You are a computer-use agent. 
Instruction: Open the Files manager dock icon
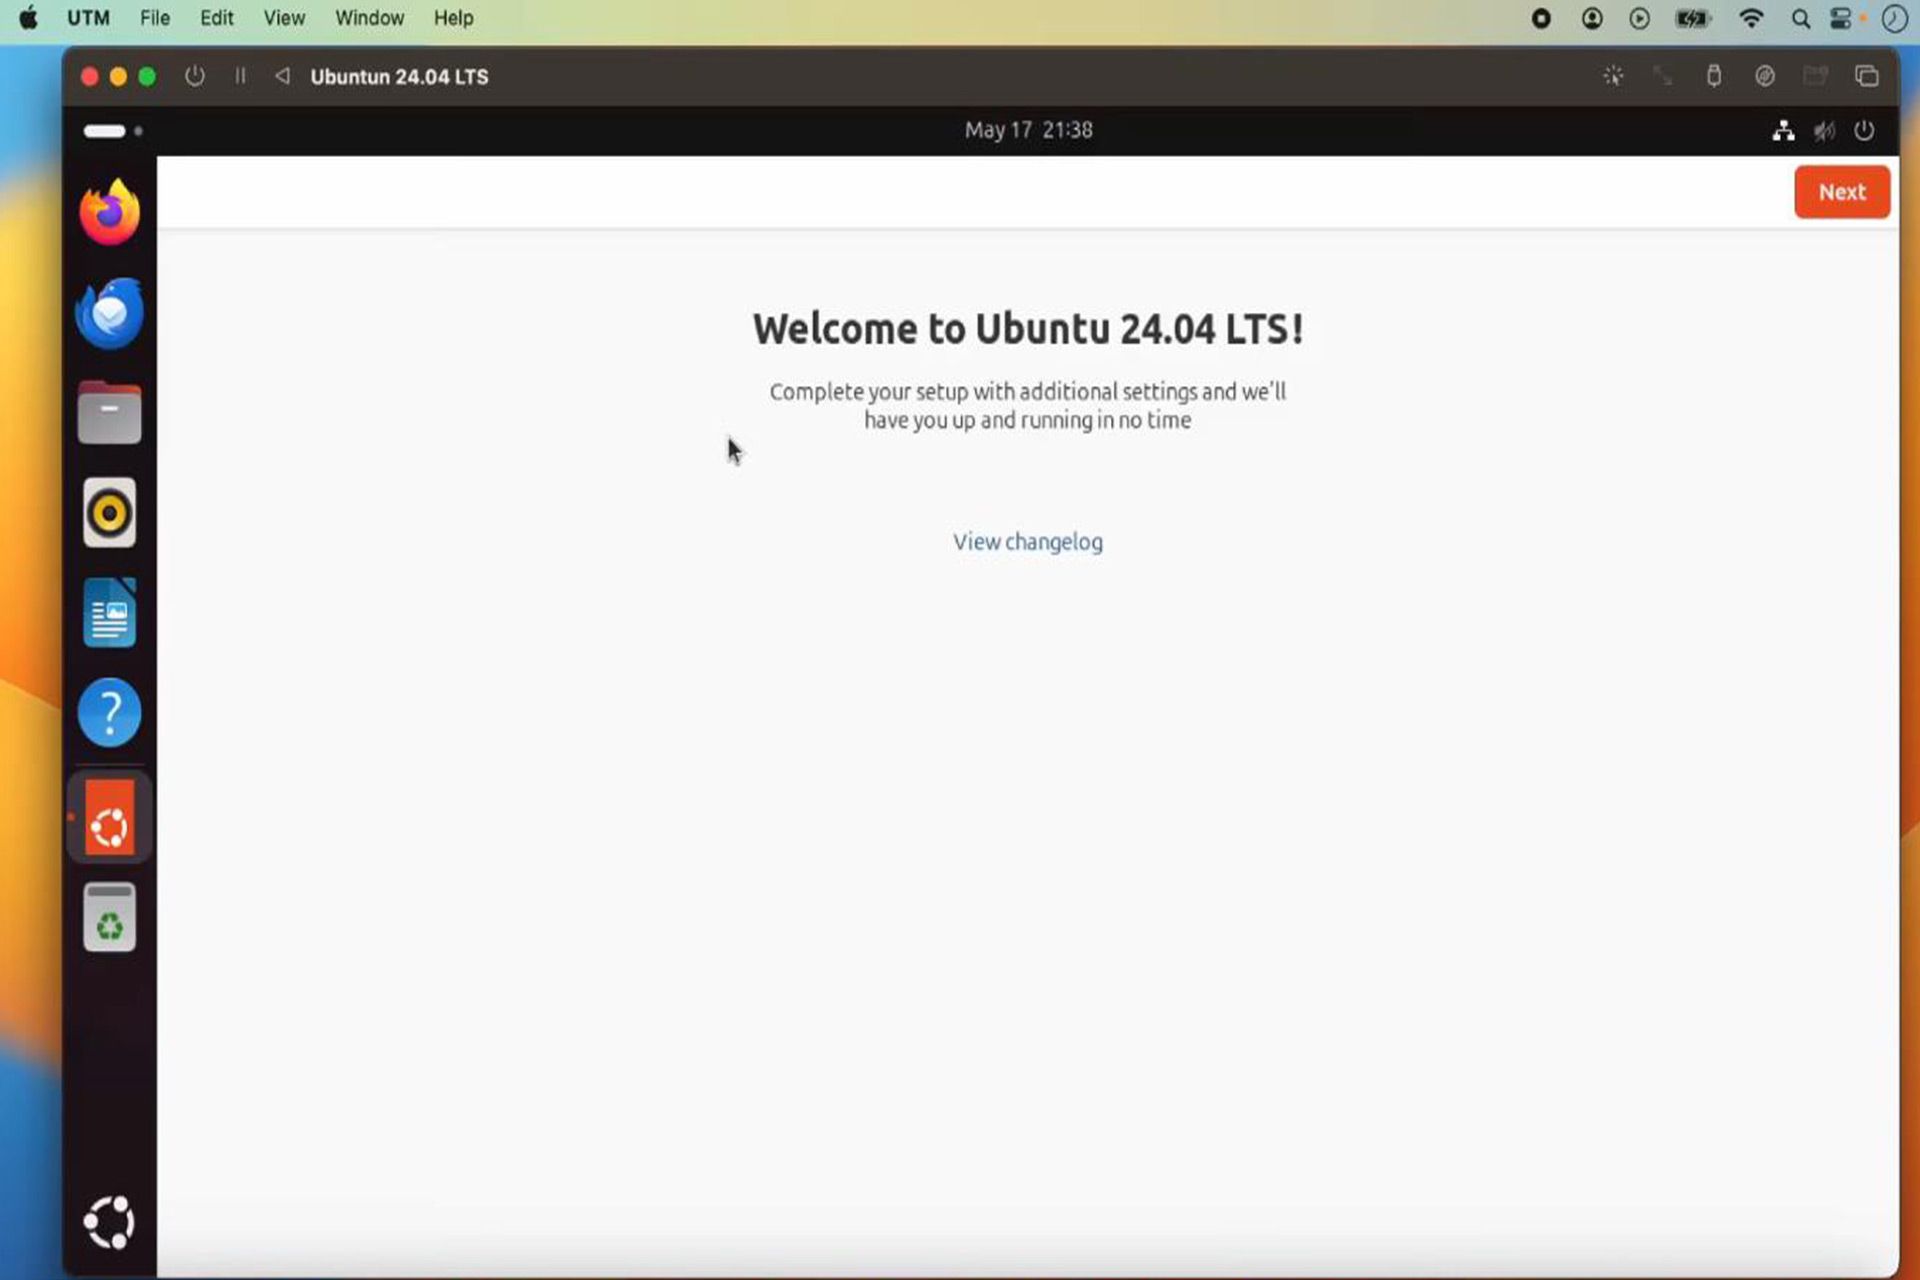click(110, 412)
